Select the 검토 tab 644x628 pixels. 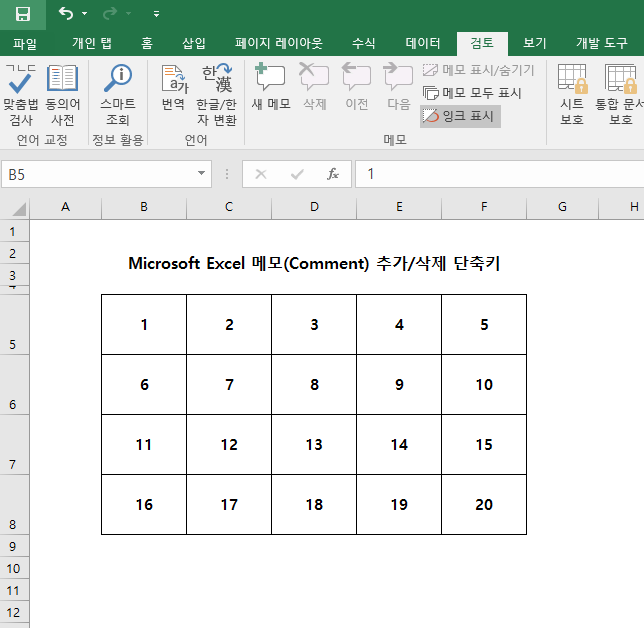click(482, 43)
